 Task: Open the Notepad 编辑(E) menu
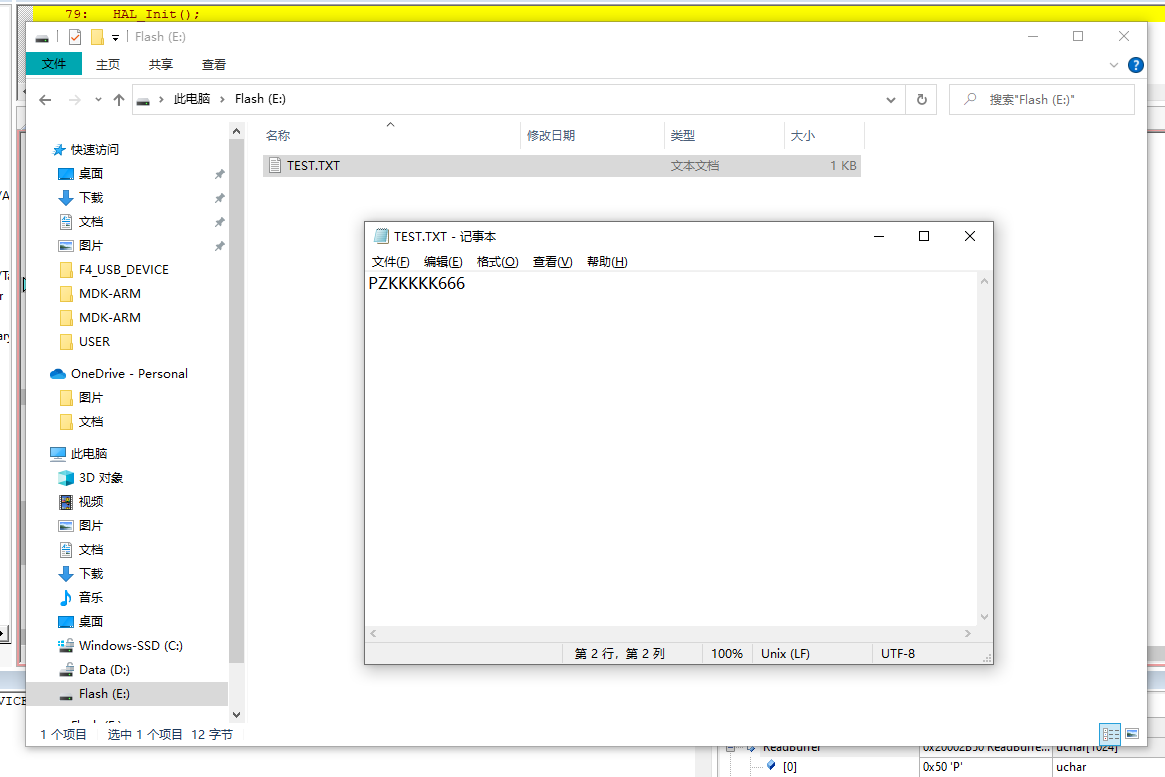(443, 261)
